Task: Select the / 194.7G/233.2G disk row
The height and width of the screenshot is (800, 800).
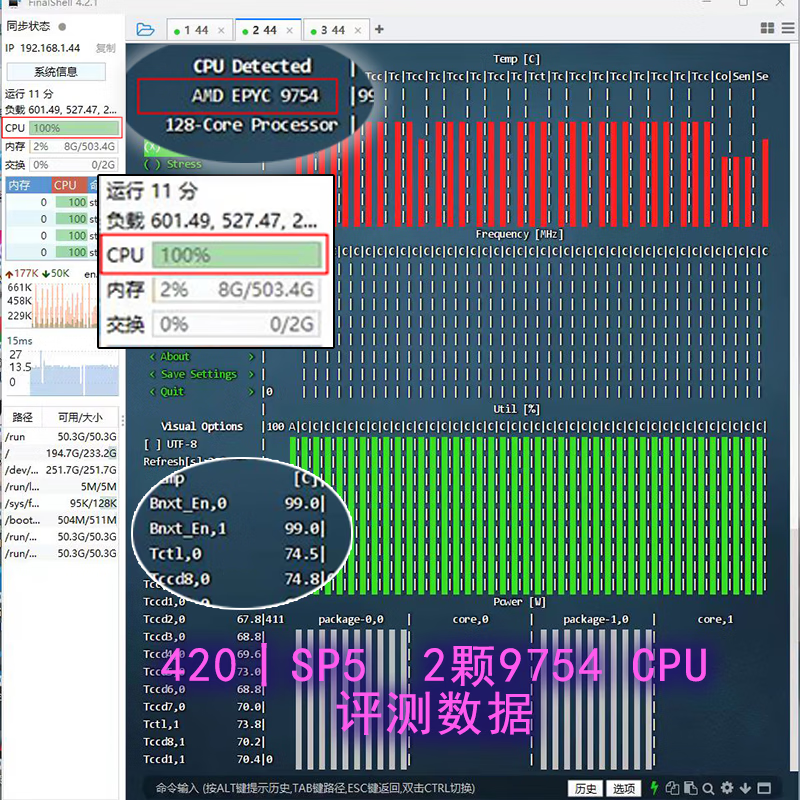Action: click(61, 453)
